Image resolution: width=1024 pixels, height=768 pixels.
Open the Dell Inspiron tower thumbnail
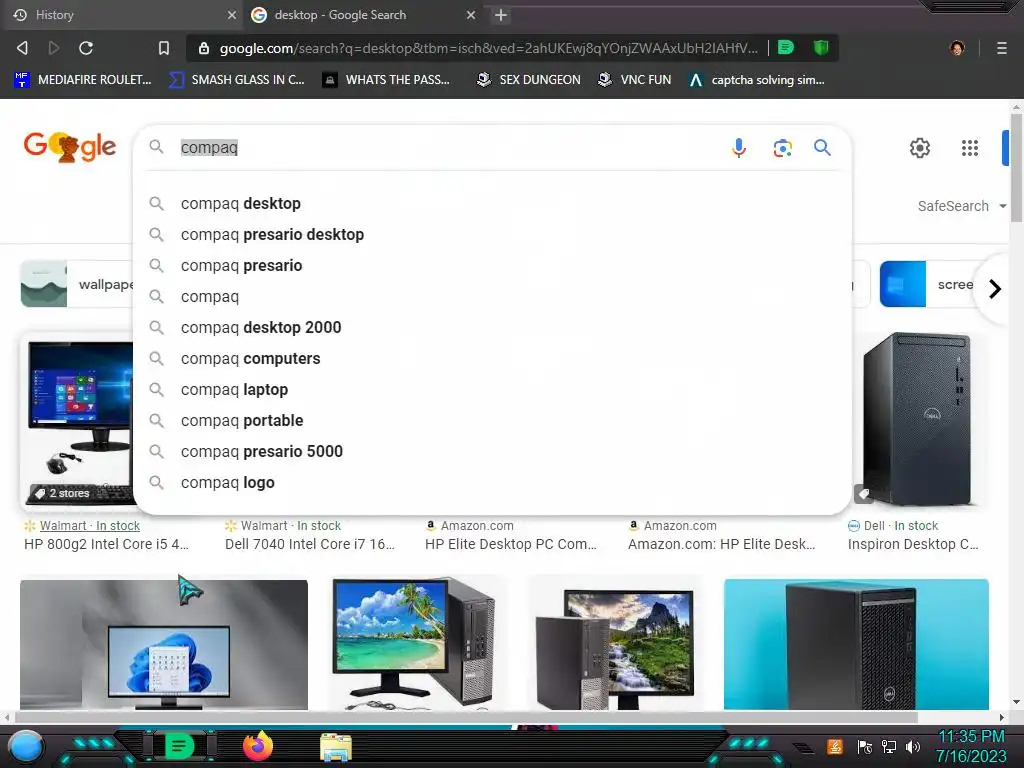coord(921,420)
